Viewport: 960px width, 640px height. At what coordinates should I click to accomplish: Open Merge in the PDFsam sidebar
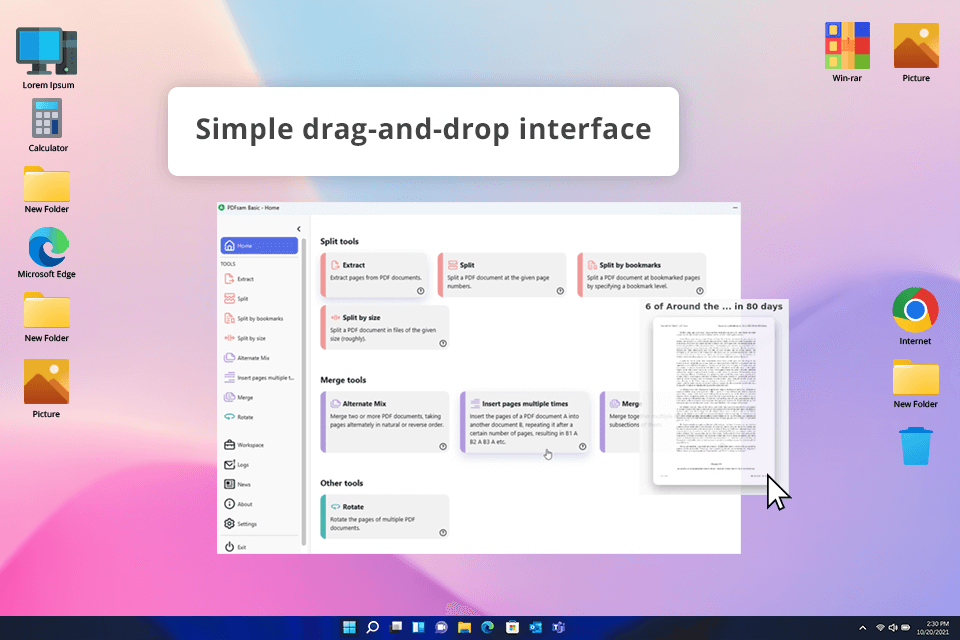(259, 397)
